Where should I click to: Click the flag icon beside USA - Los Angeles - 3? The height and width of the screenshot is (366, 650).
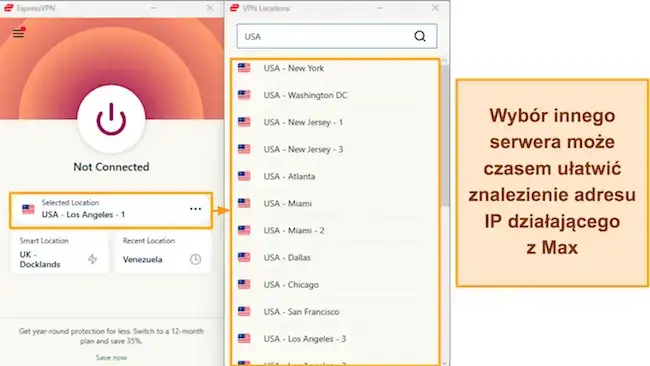pyautogui.click(x=244, y=339)
